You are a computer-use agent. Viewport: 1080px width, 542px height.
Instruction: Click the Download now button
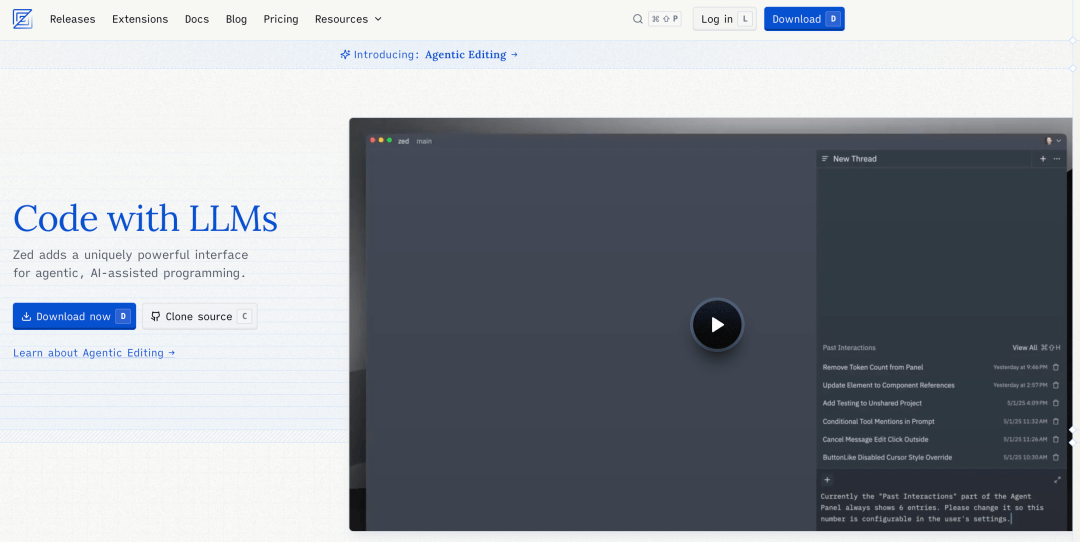pyautogui.click(x=74, y=317)
